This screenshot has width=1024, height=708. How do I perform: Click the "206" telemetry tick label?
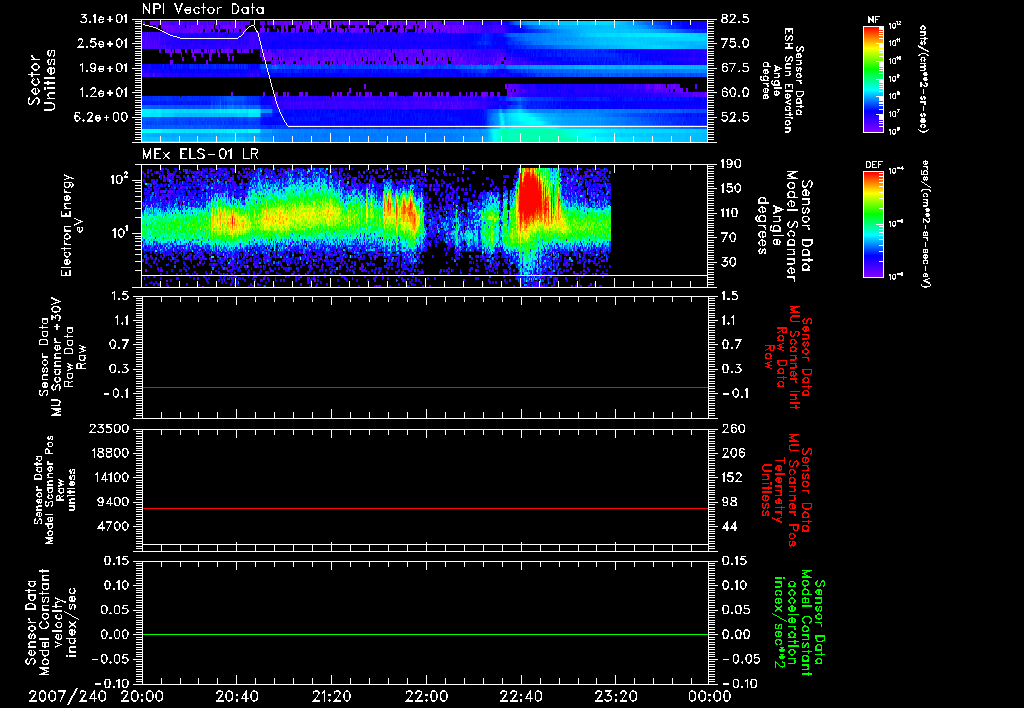coord(733,453)
